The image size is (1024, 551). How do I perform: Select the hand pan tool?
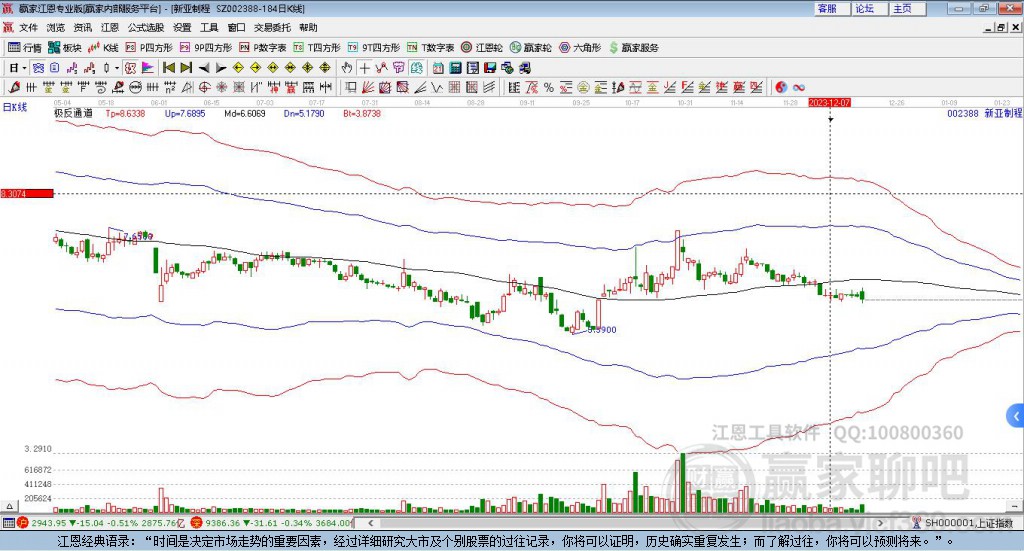347,68
